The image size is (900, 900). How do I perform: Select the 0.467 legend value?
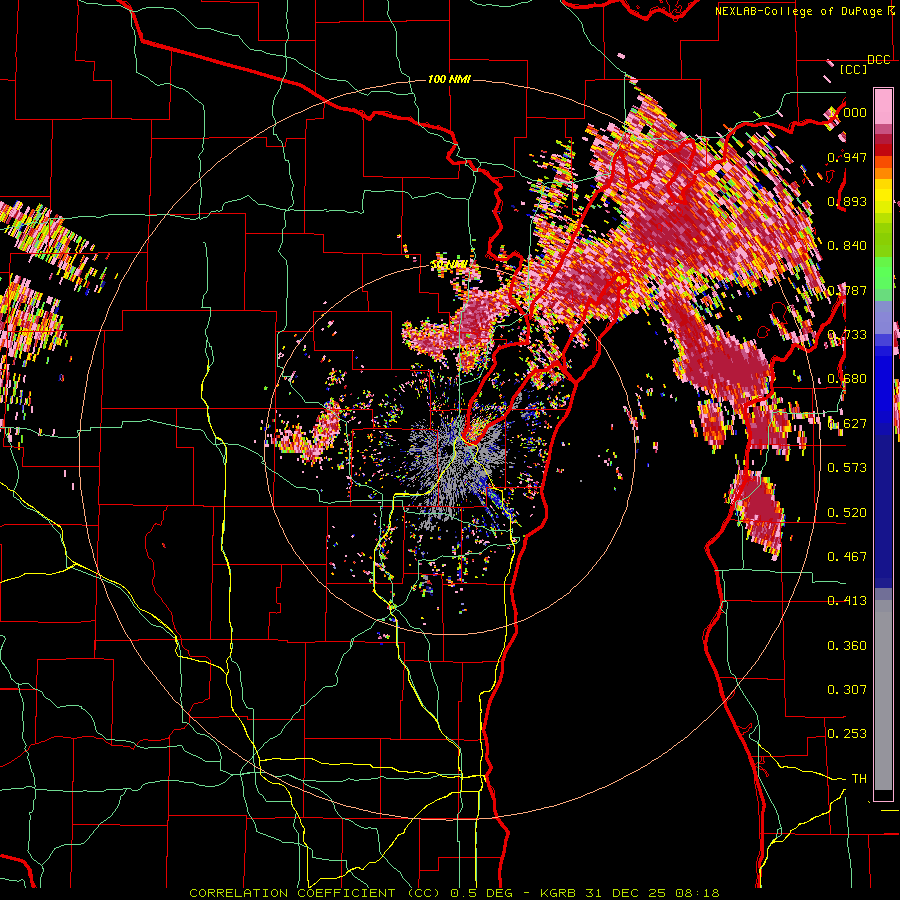847,557
